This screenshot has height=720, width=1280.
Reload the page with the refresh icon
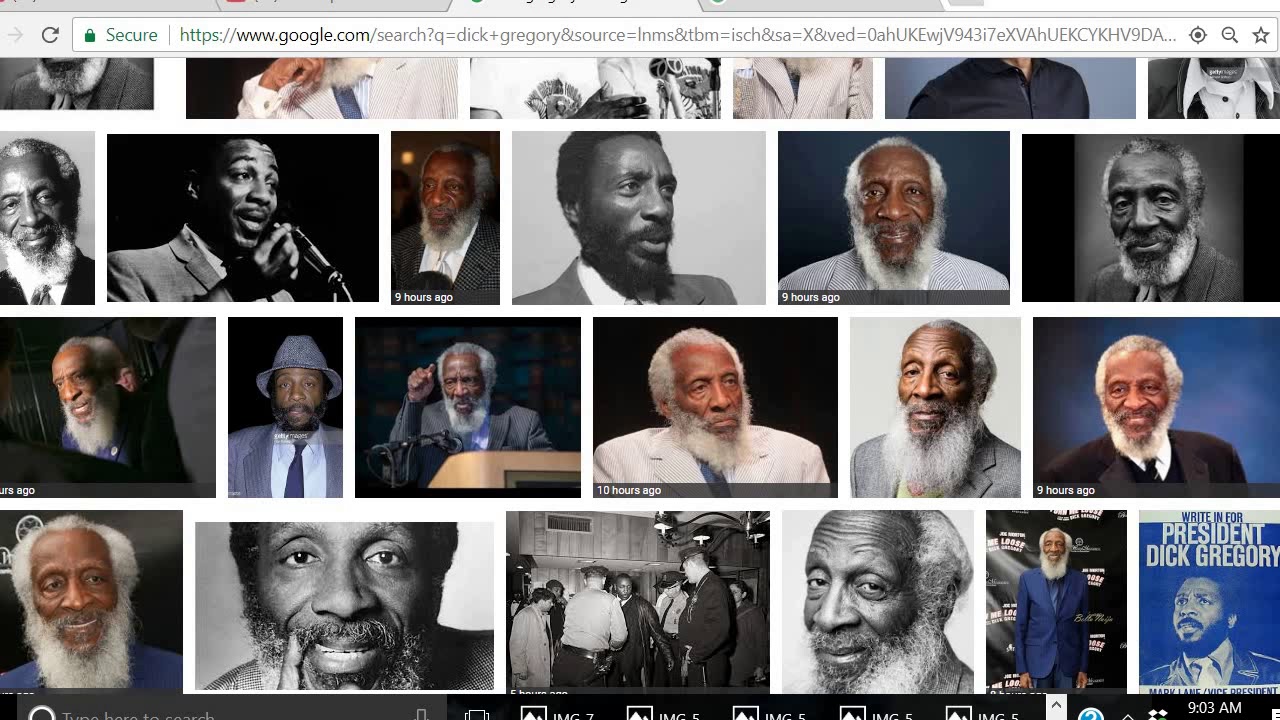(50, 35)
